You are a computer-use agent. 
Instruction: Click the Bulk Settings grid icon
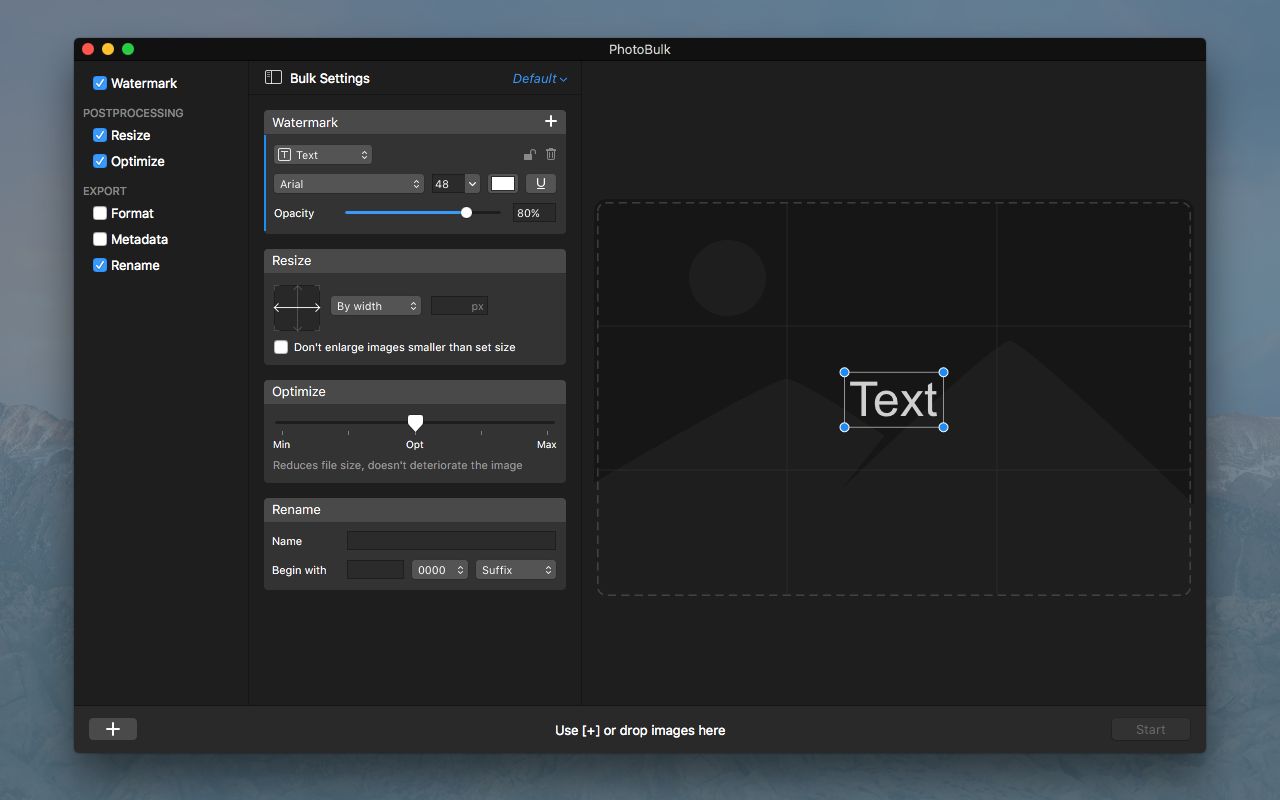tap(271, 77)
